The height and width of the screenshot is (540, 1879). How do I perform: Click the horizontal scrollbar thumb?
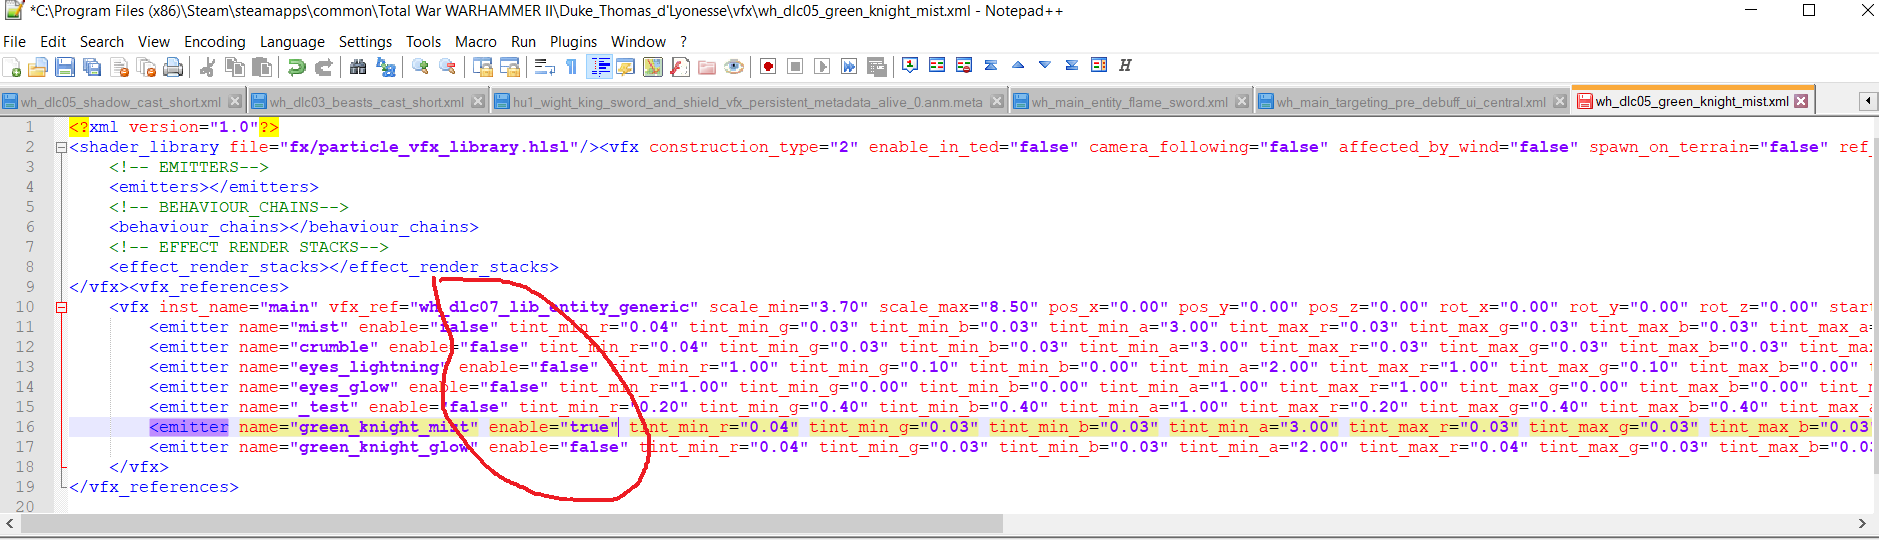pyautogui.click(x=510, y=524)
